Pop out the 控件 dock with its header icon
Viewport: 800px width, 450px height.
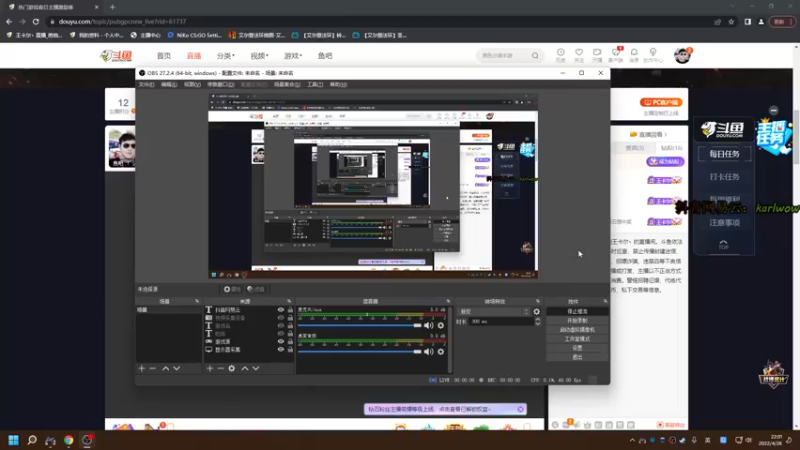[x=605, y=301]
